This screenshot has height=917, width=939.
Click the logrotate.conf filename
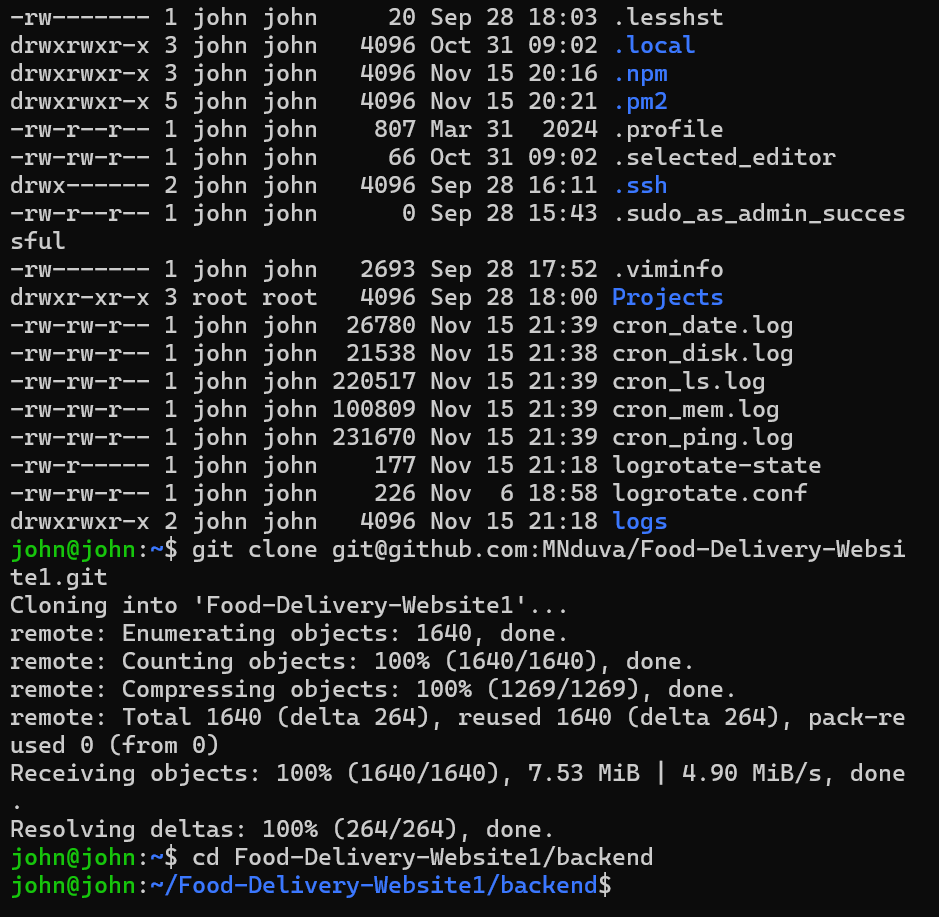point(709,493)
